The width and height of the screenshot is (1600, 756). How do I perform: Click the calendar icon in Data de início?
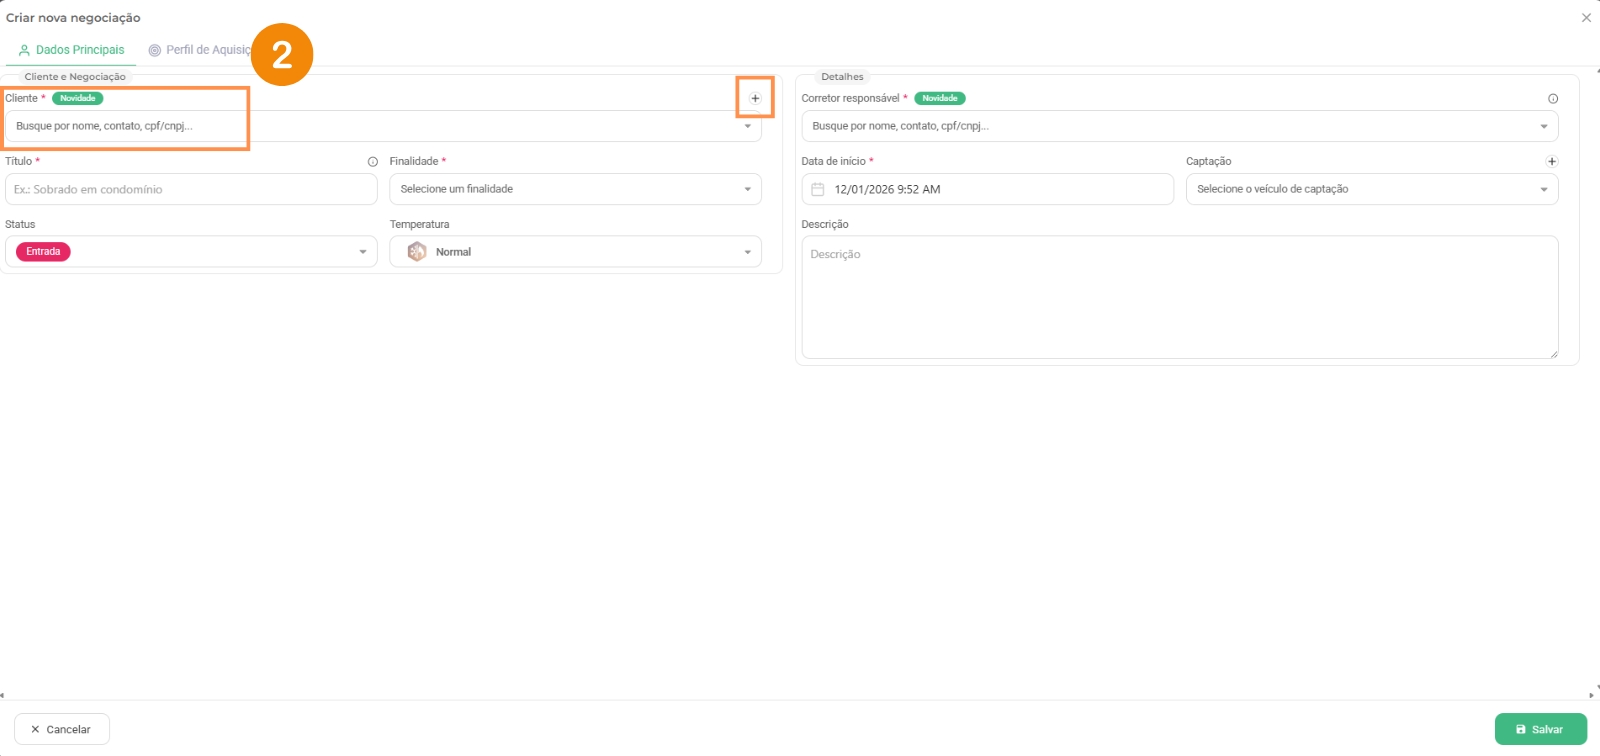pyautogui.click(x=818, y=190)
